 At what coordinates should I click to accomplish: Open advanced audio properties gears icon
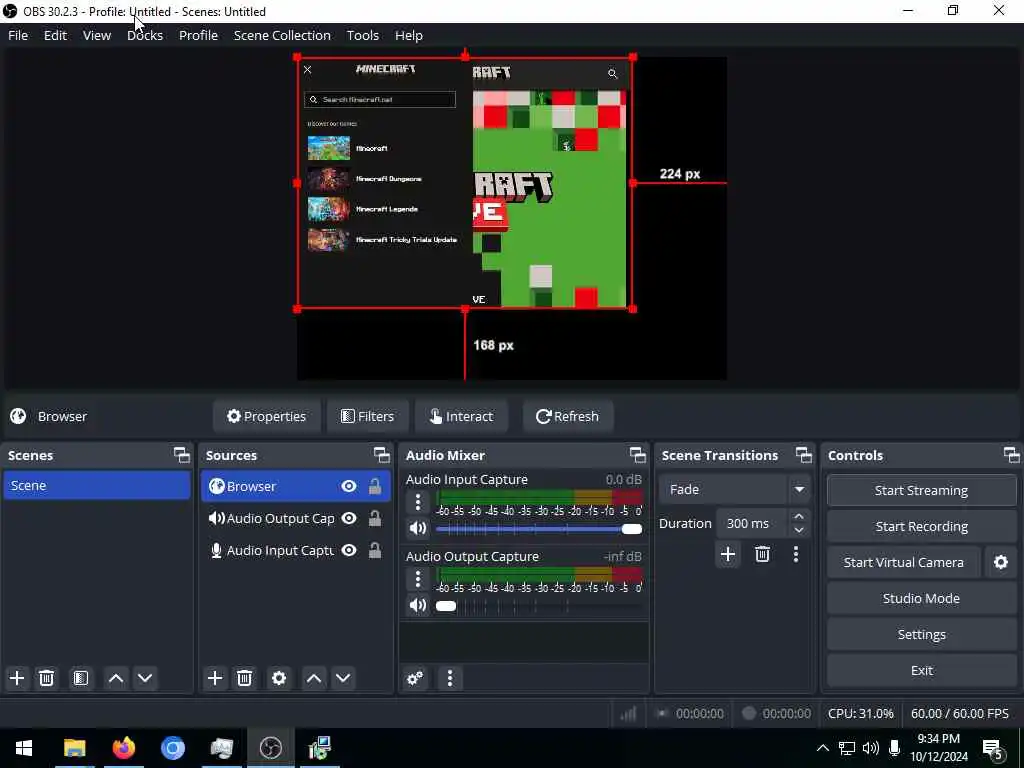click(415, 678)
